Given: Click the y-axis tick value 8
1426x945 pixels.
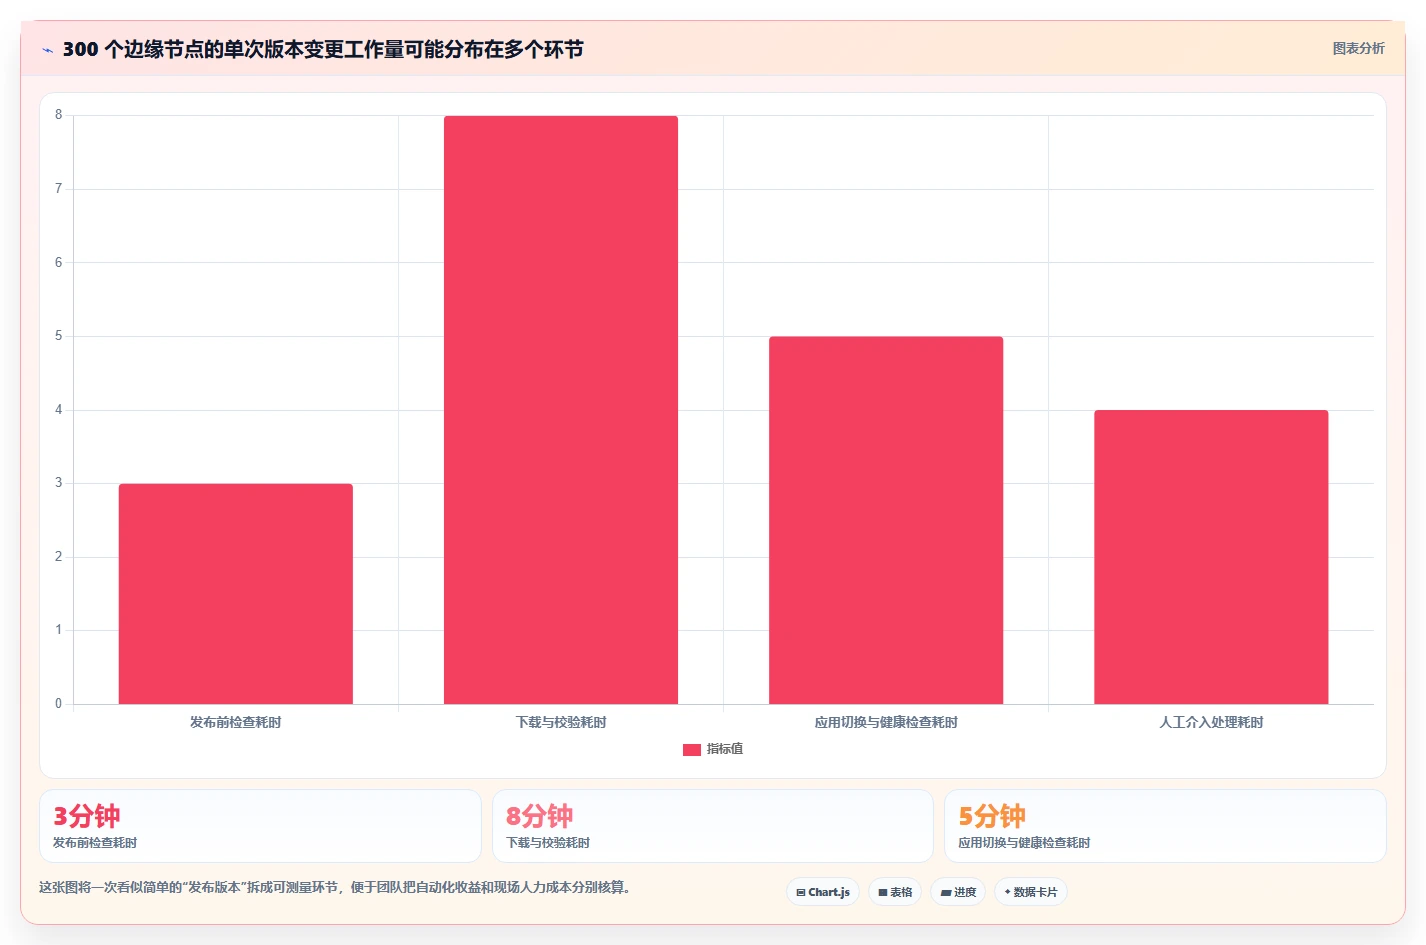Looking at the screenshot, I should [58, 115].
